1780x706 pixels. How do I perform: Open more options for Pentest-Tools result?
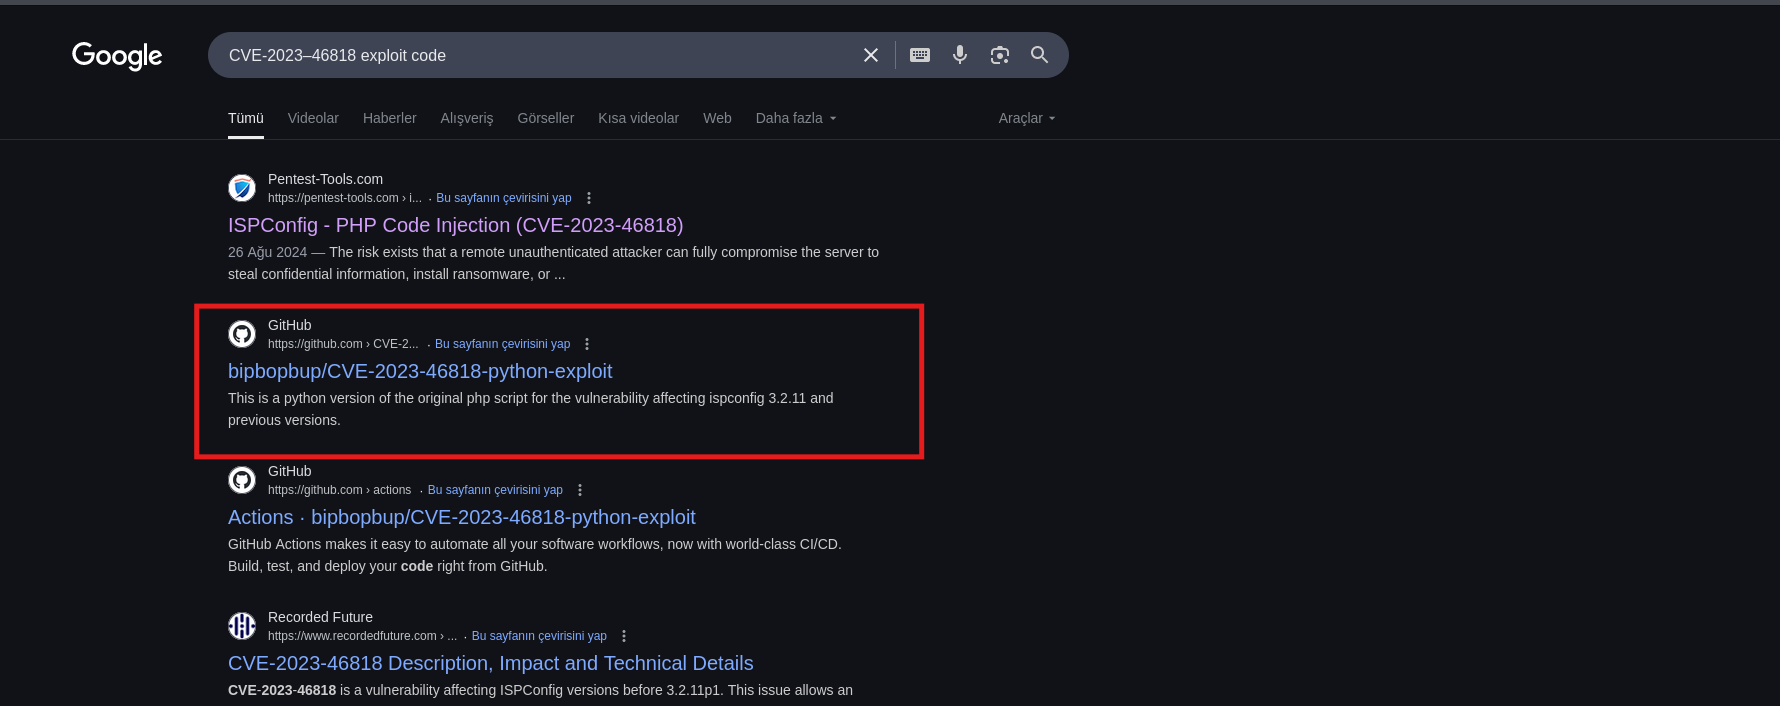[589, 198]
